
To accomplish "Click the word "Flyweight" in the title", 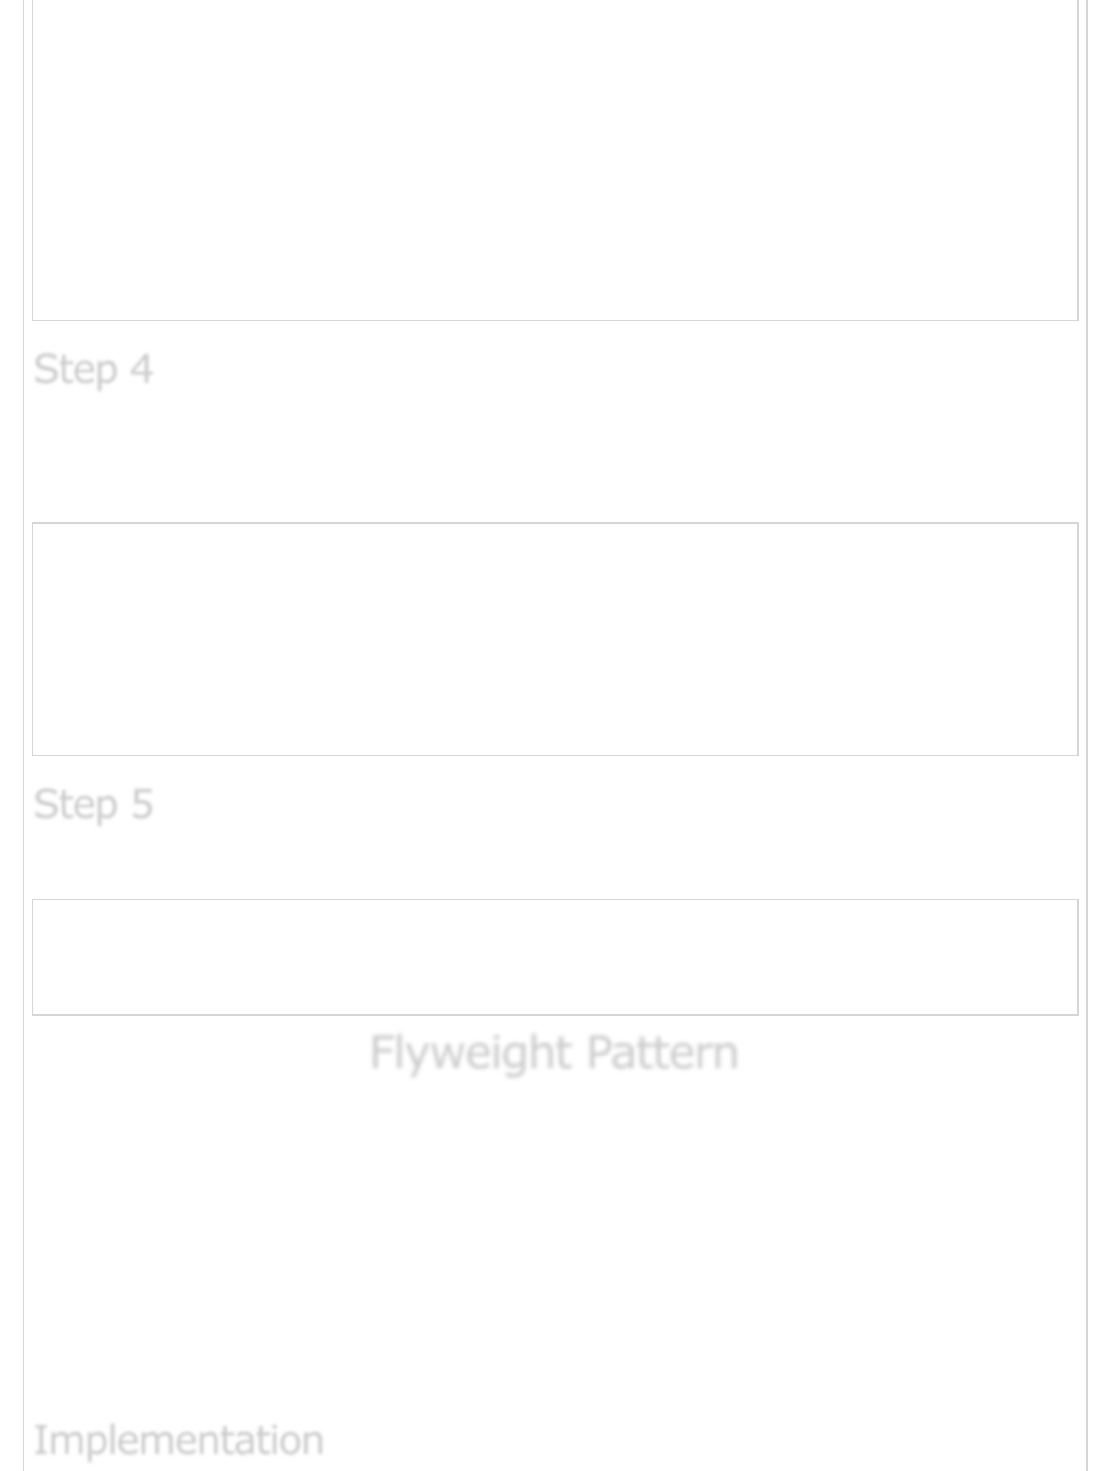I will click(x=470, y=1053).
